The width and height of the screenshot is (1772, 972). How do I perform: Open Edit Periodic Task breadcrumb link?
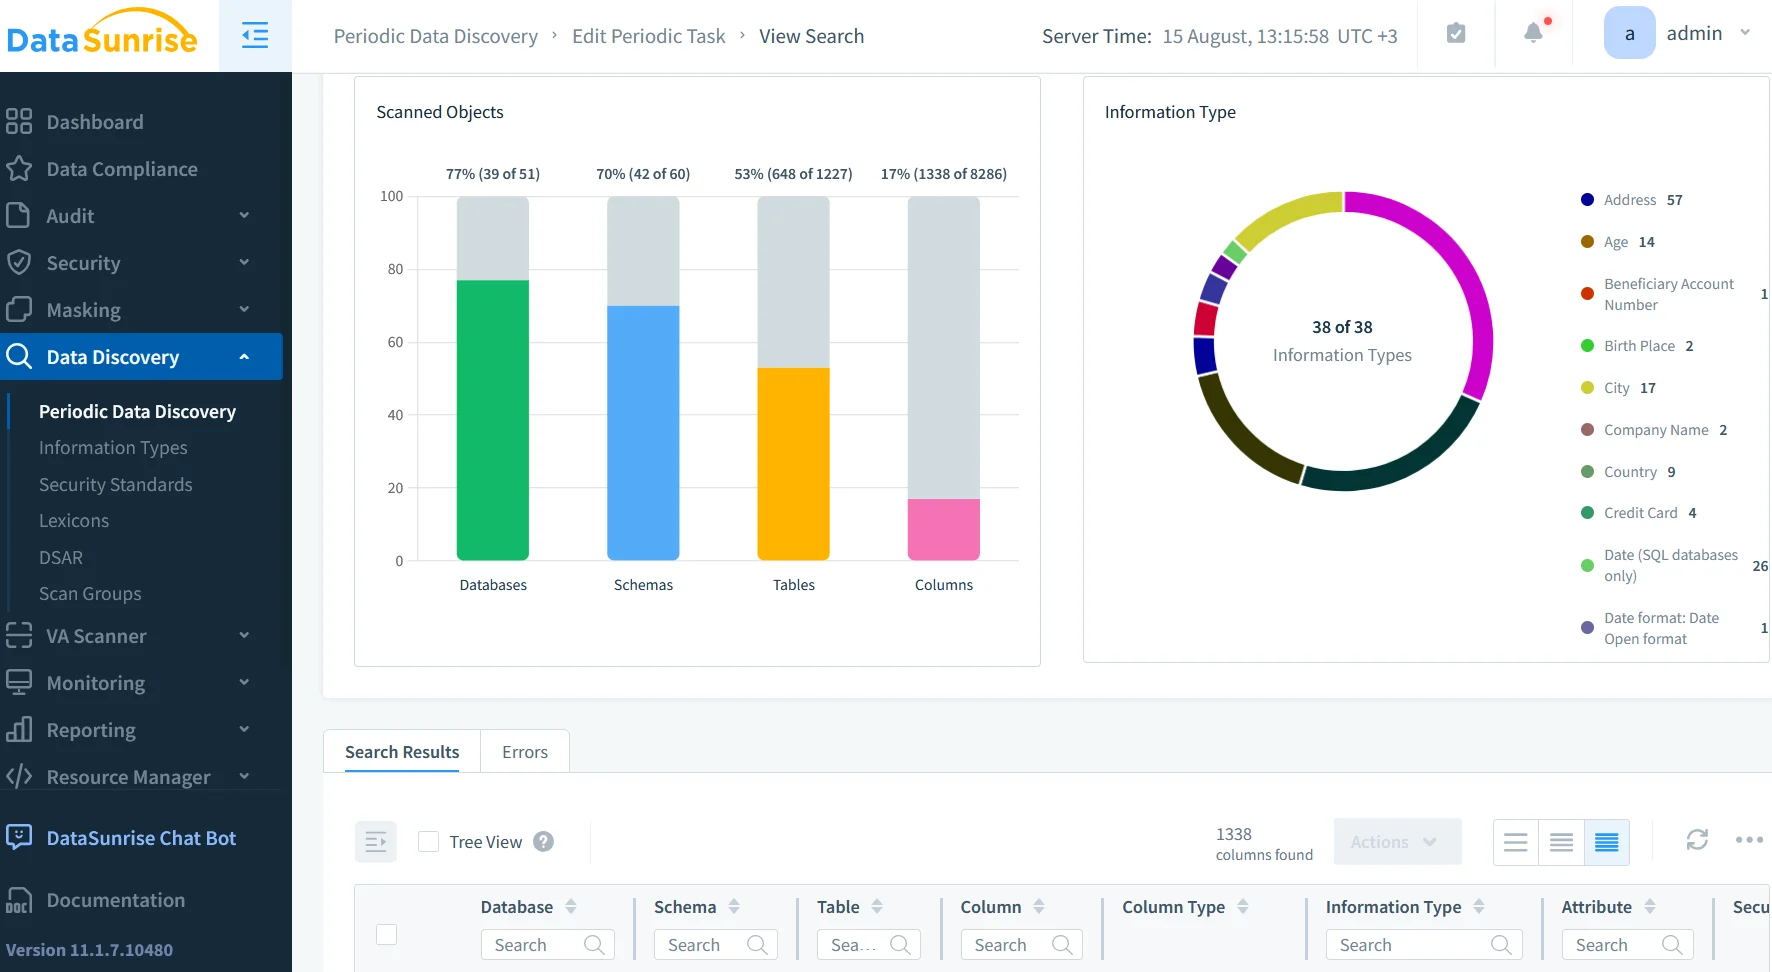tap(648, 35)
